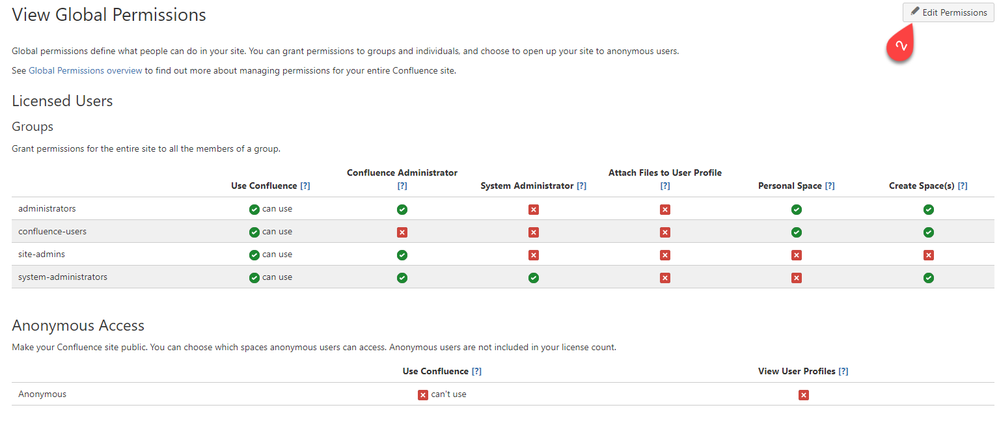Image resolution: width=999 pixels, height=442 pixels.
Task: Click system-administrators Attach Files red cross
Action: [665, 278]
